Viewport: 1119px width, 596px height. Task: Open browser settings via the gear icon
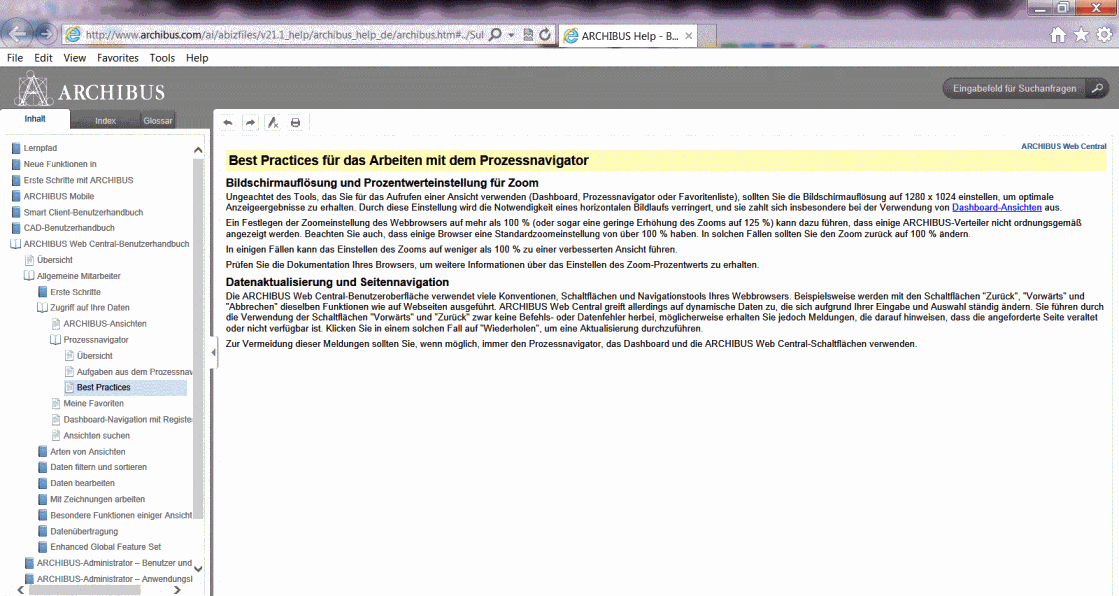click(x=1105, y=34)
